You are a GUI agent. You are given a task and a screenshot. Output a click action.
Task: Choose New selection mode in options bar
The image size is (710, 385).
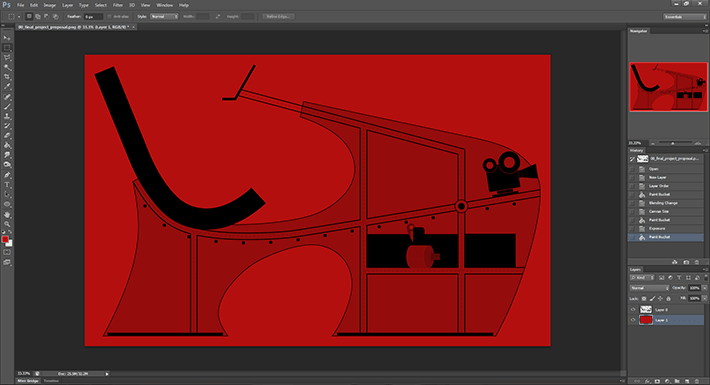[x=29, y=16]
